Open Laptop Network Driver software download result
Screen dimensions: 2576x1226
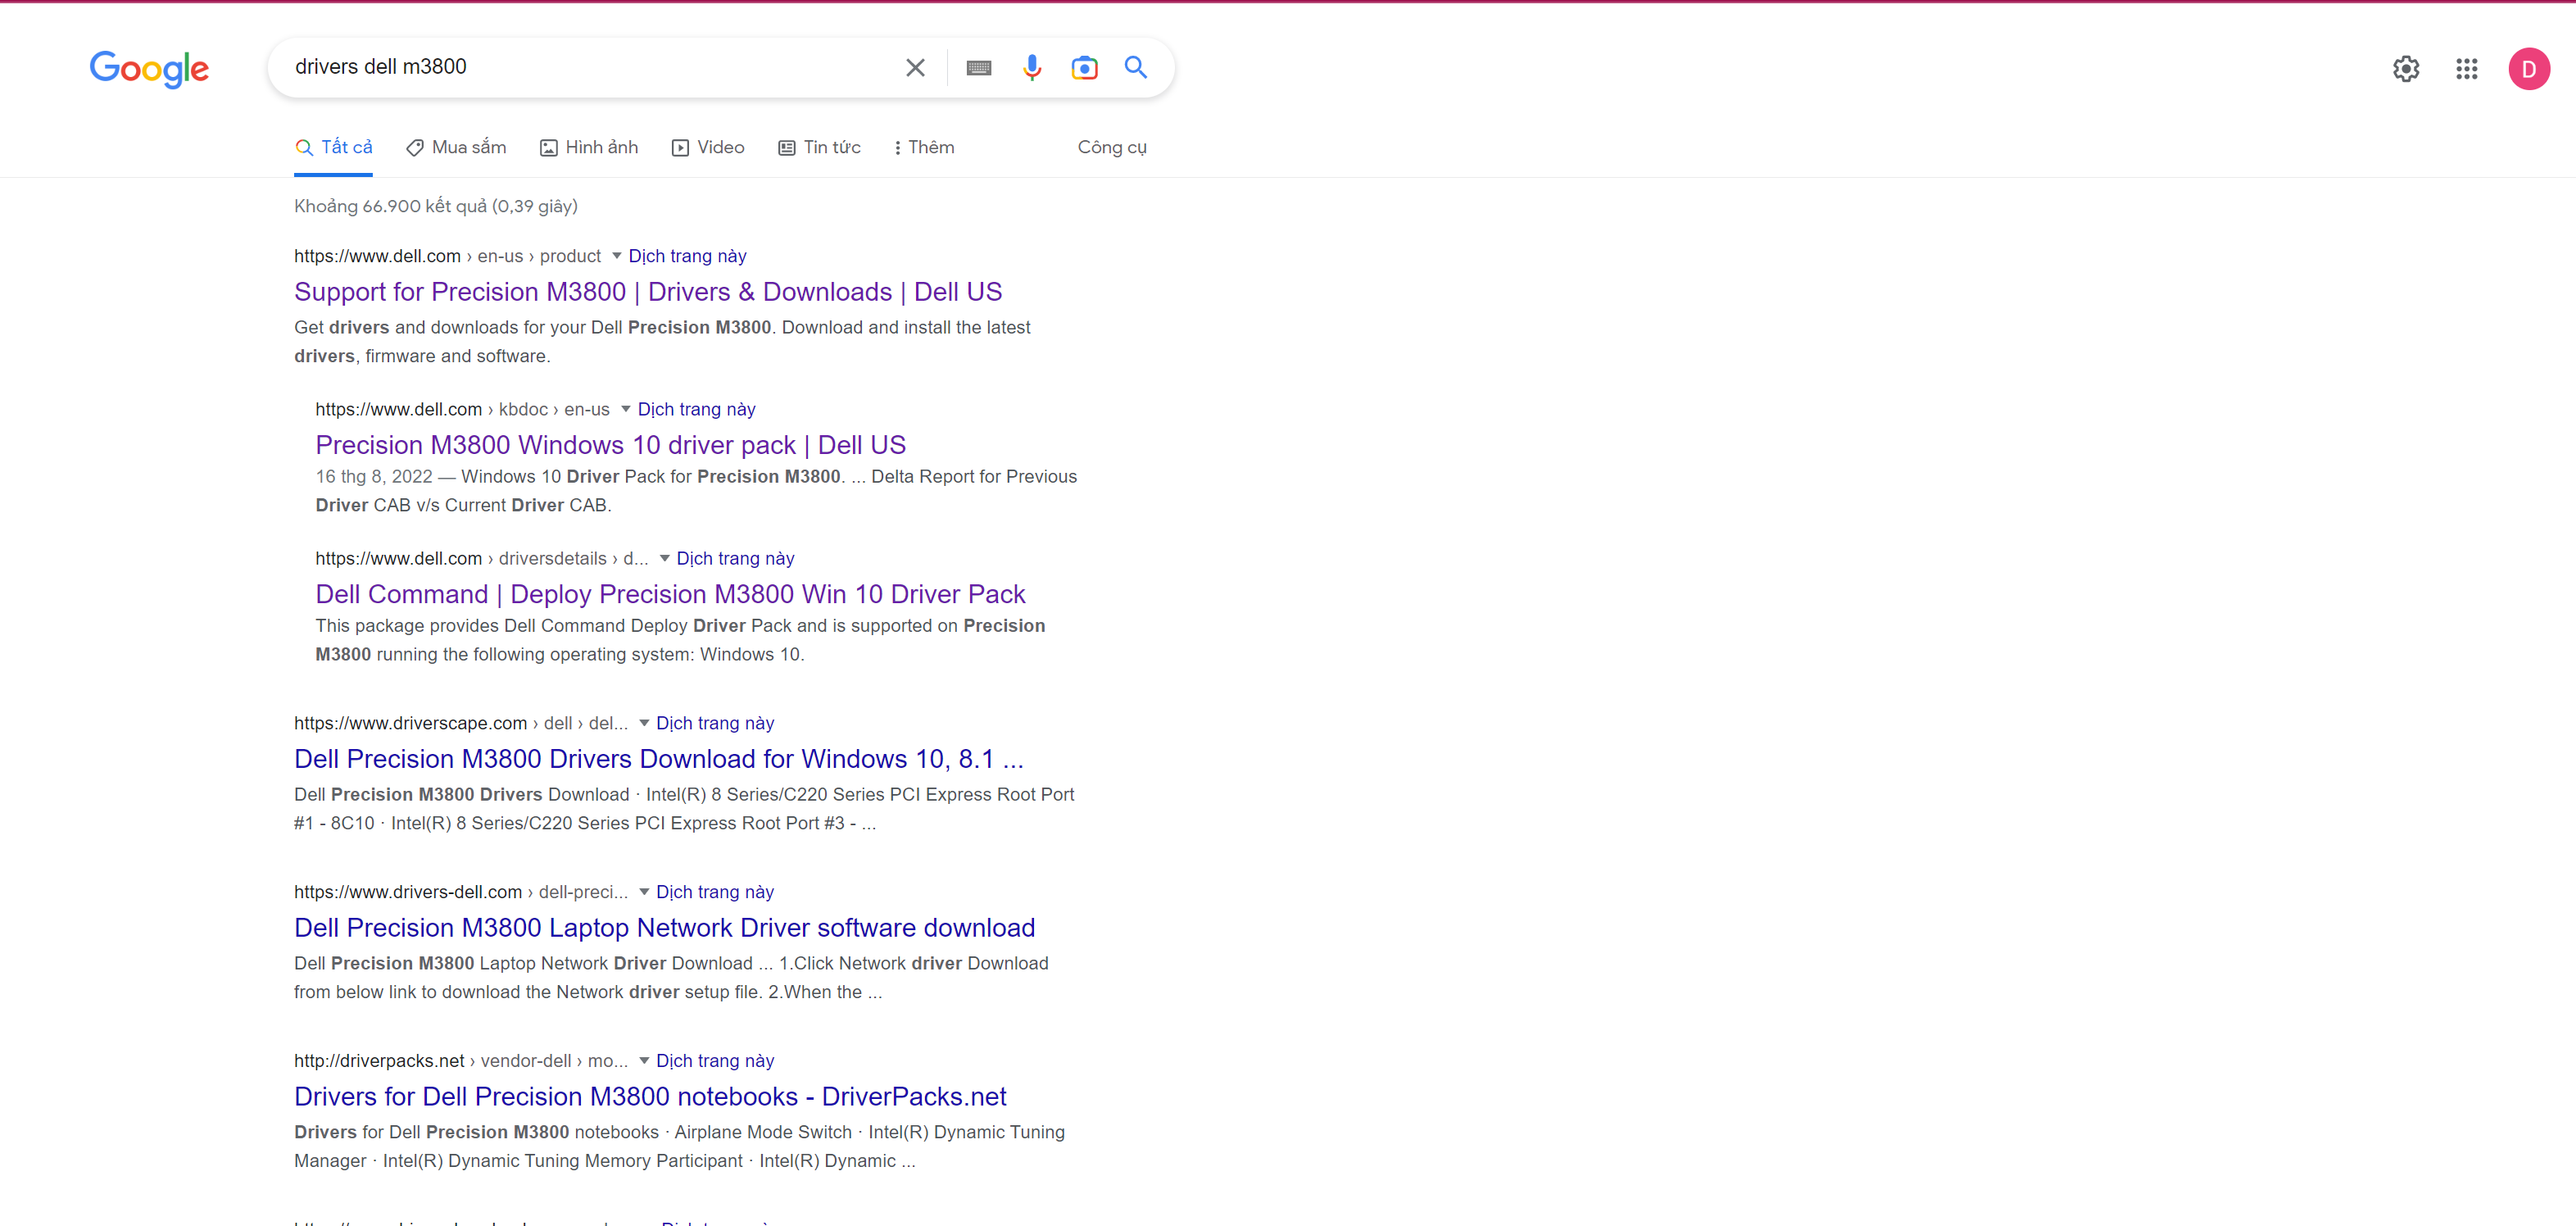click(x=665, y=927)
